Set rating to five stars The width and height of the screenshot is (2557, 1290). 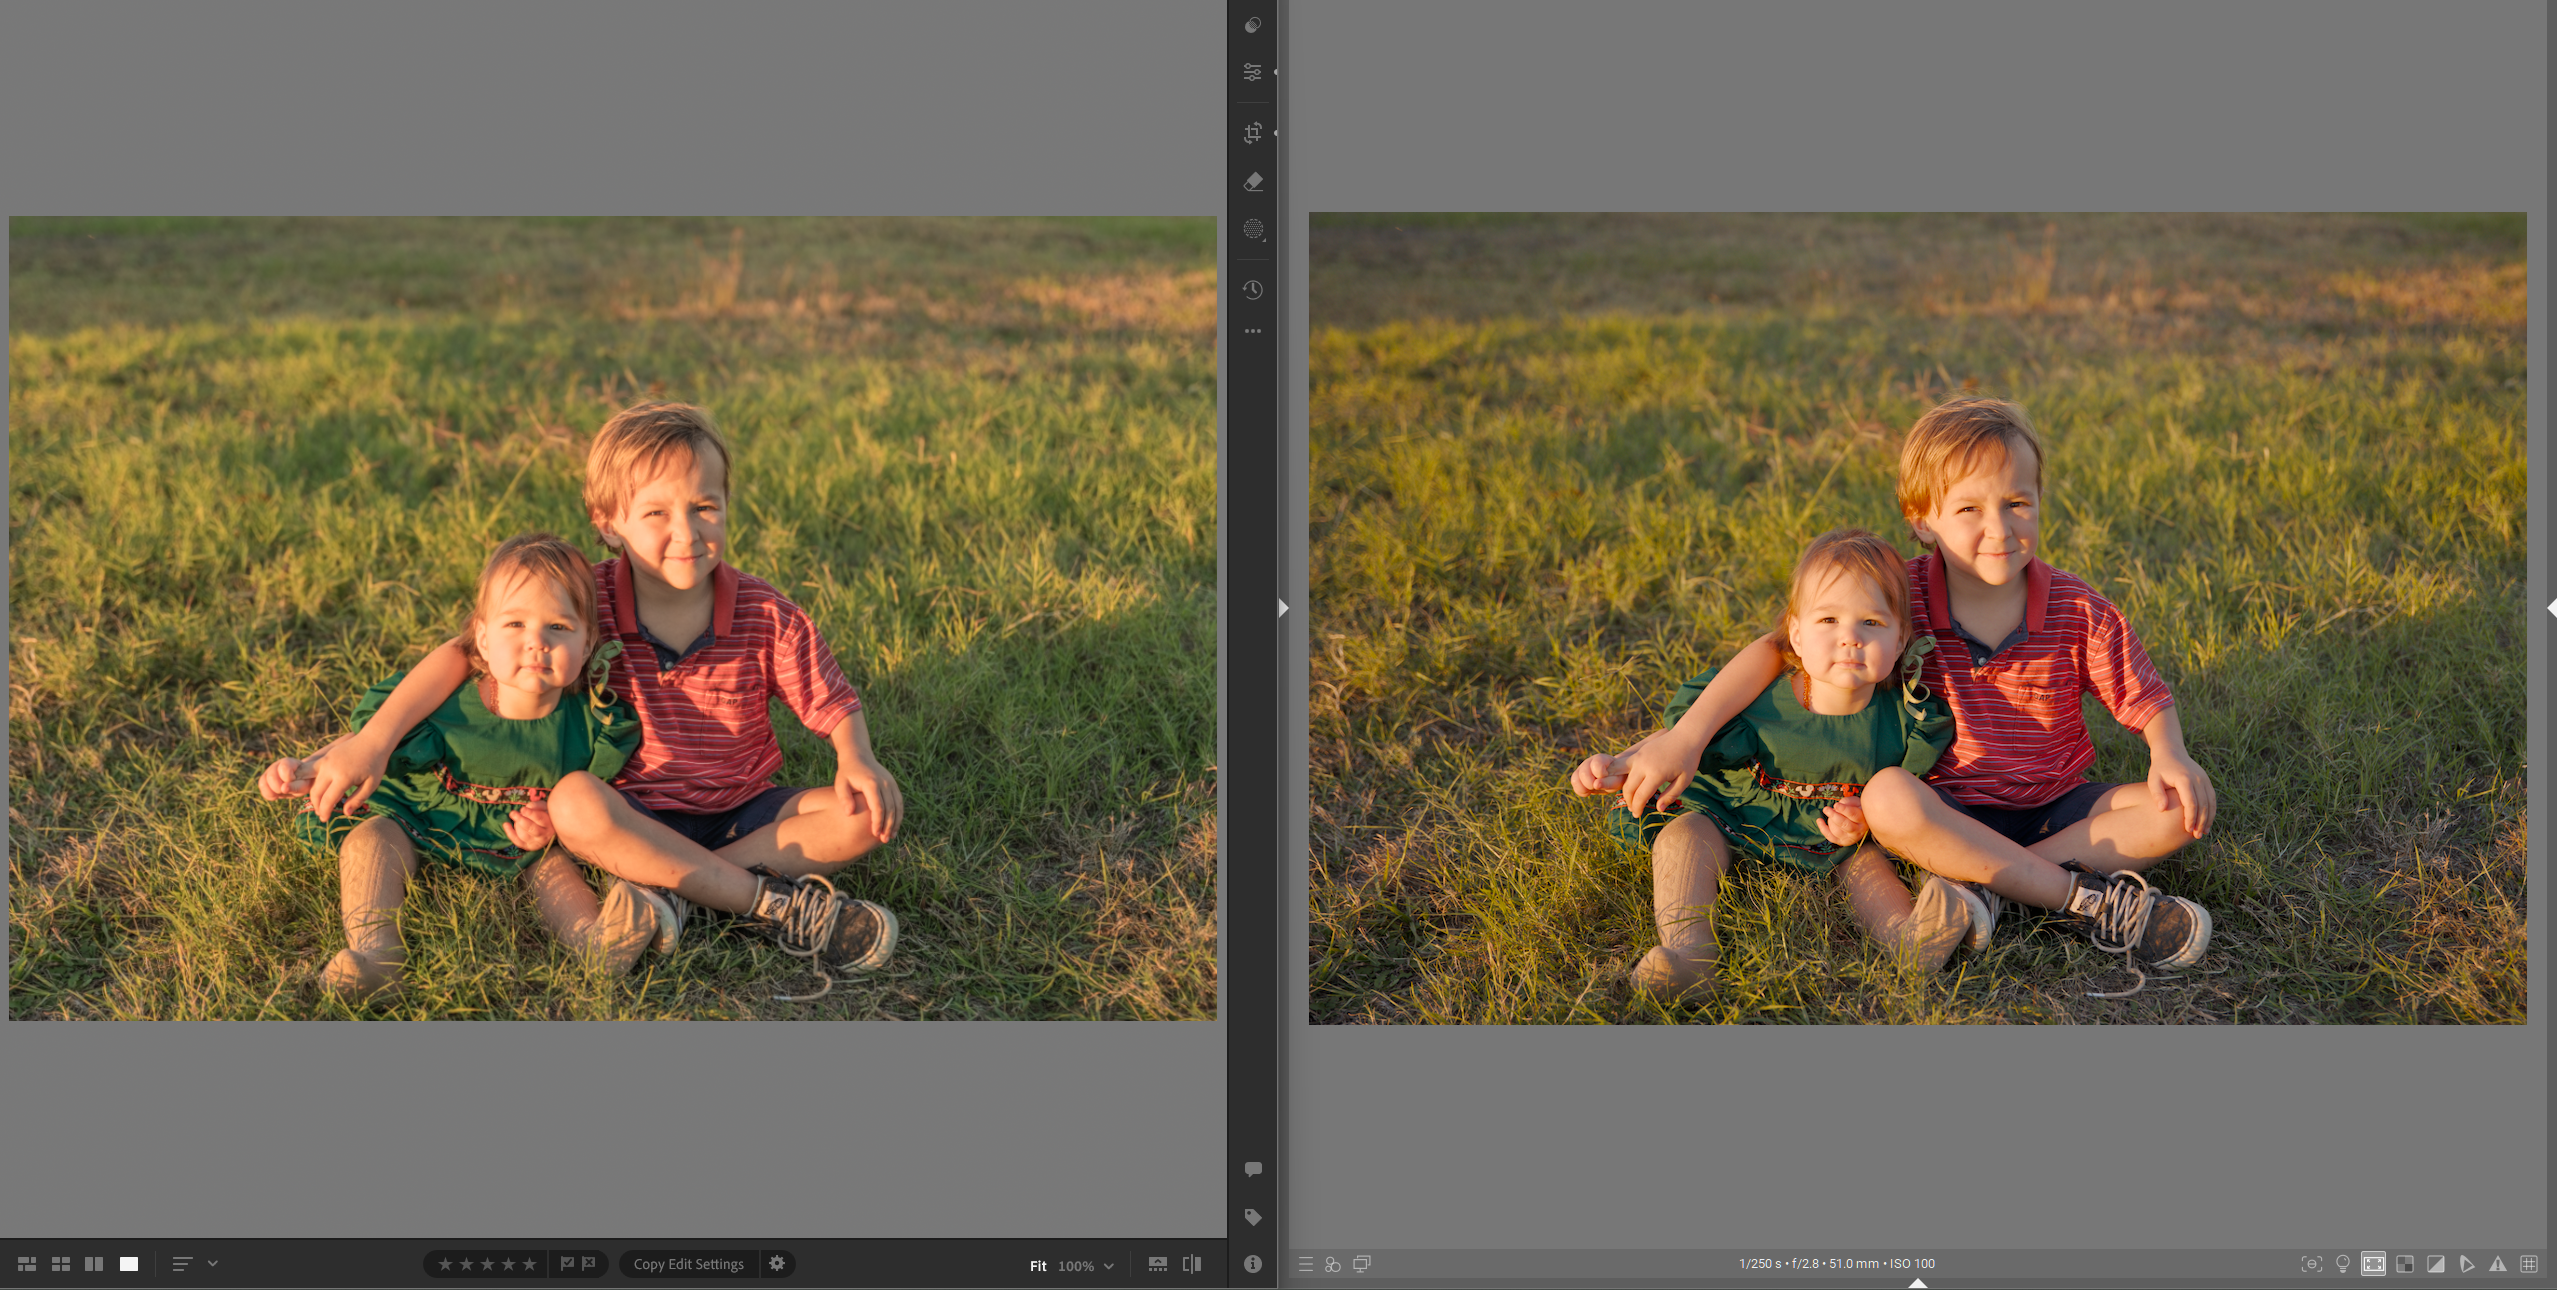click(530, 1264)
